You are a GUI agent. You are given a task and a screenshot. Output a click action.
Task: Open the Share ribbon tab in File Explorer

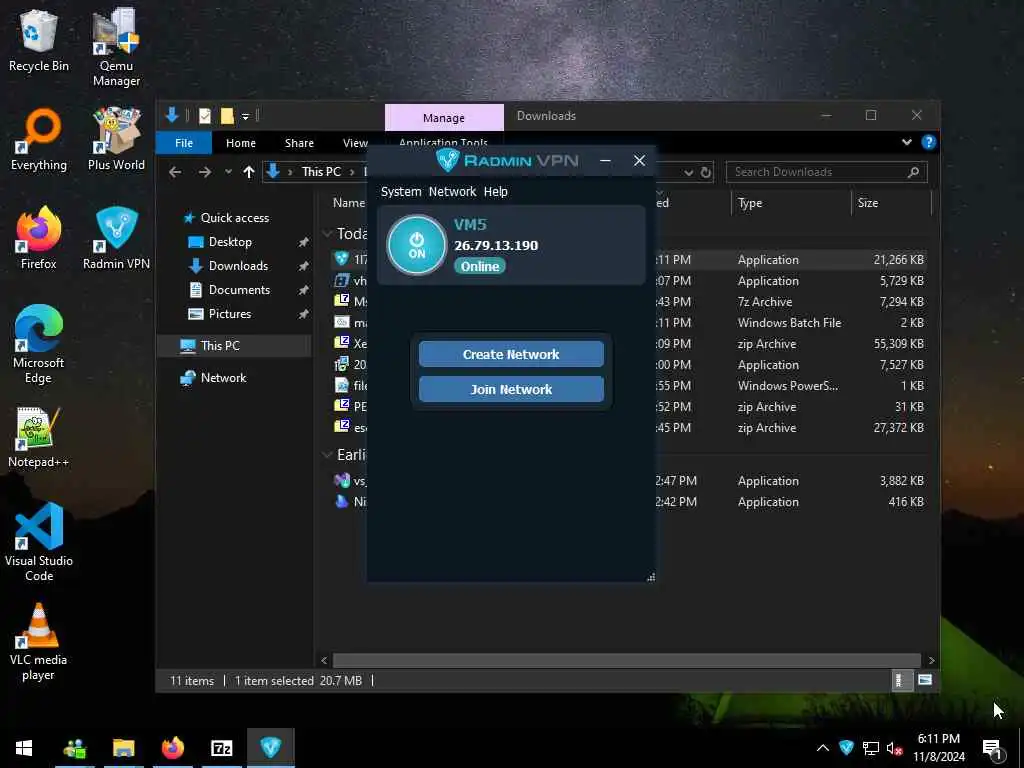tap(299, 142)
